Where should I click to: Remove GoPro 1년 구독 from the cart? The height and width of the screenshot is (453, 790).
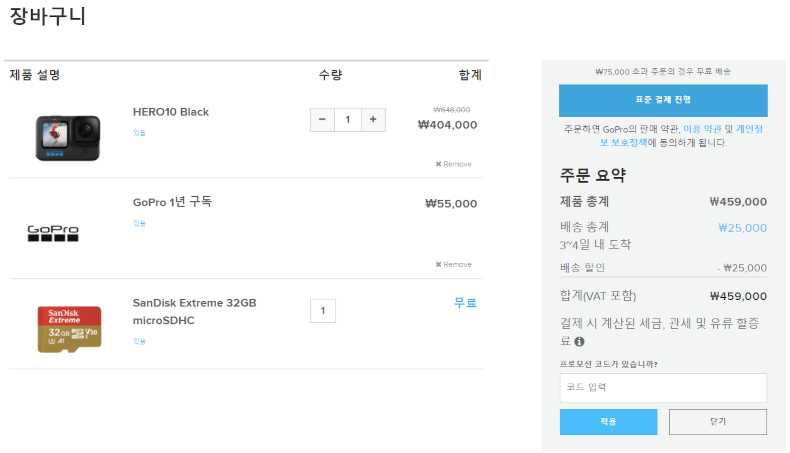[x=453, y=264]
